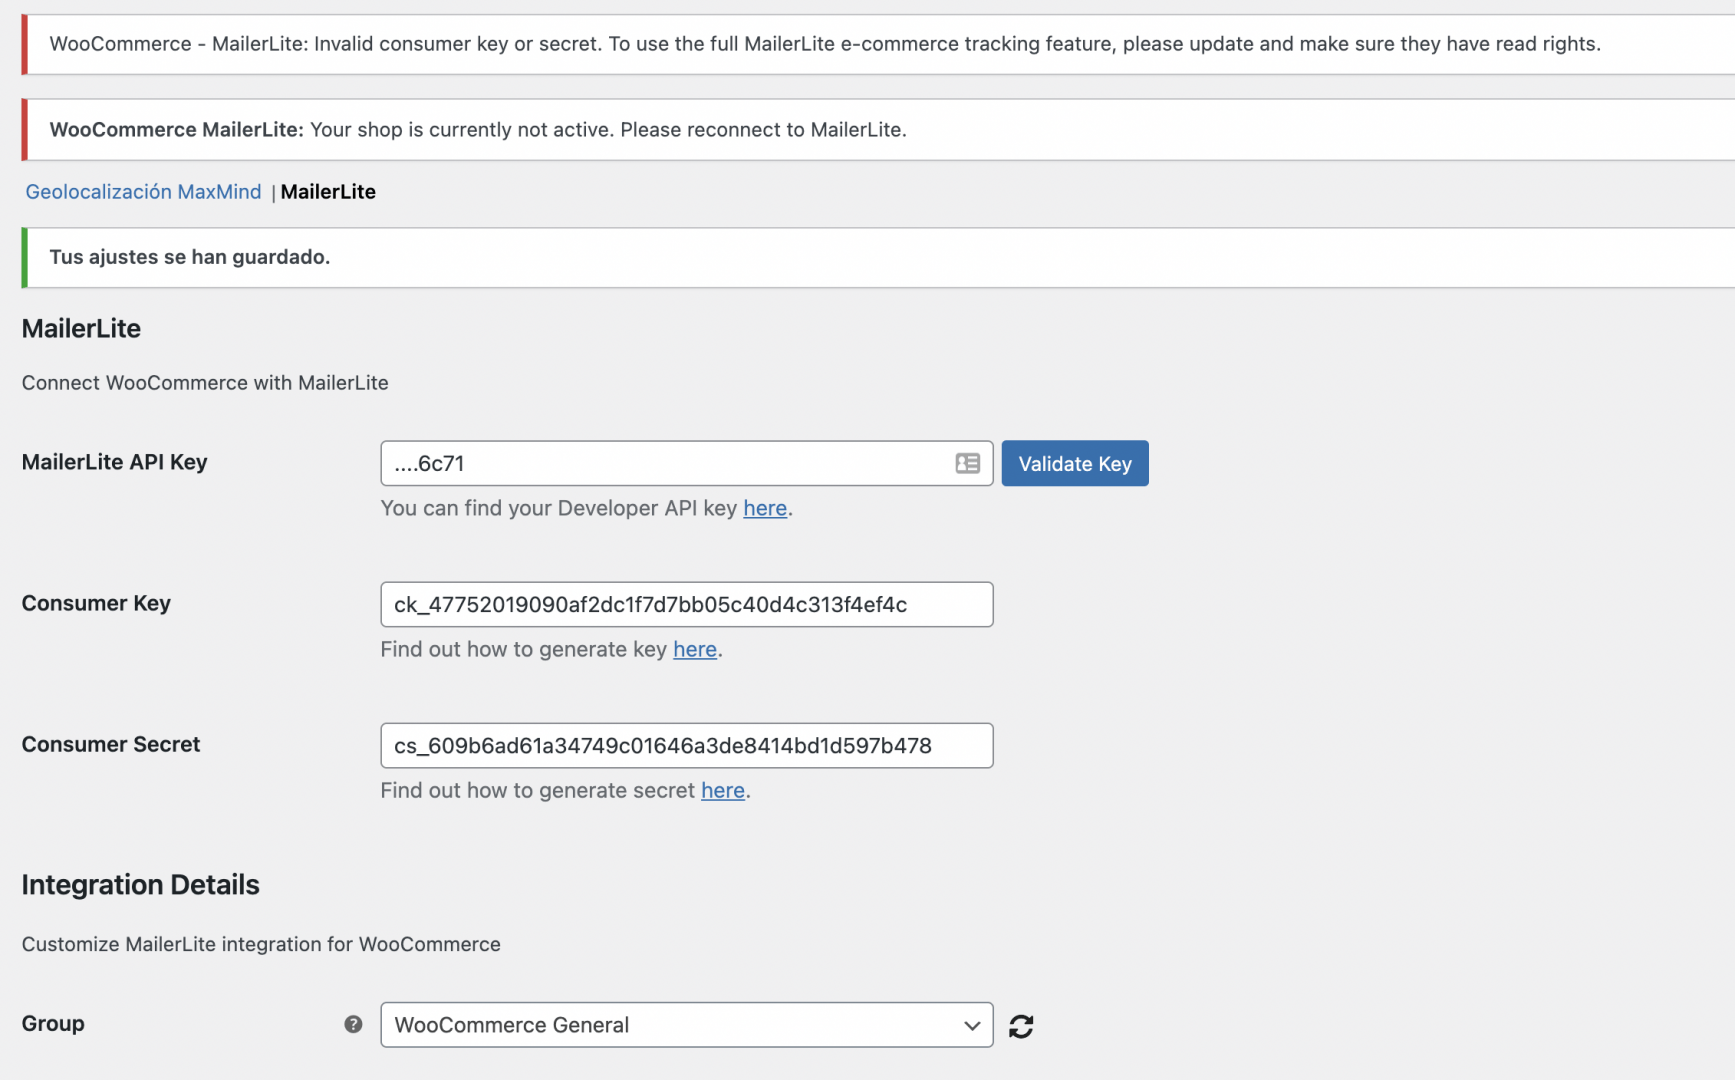Click the 'Consumer Secret' label
The height and width of the screenshot is (1080, 1735).
111,744
